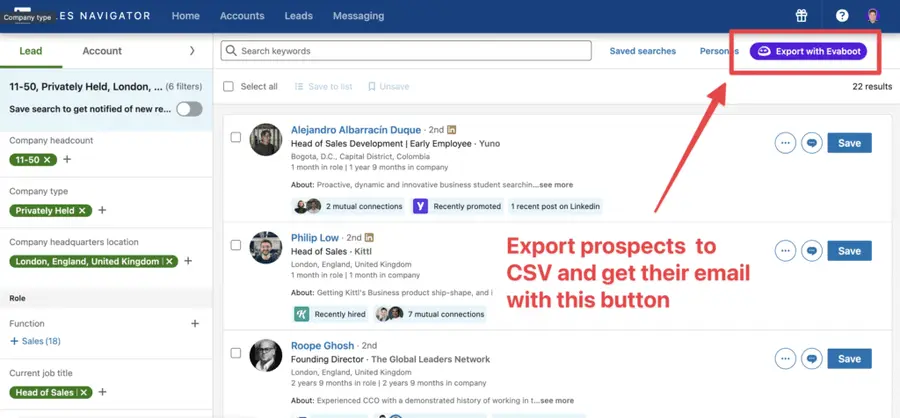Add Sales (18) function suggestion
This screenshot has height=418, width=900.
click(x=35, y=341)
